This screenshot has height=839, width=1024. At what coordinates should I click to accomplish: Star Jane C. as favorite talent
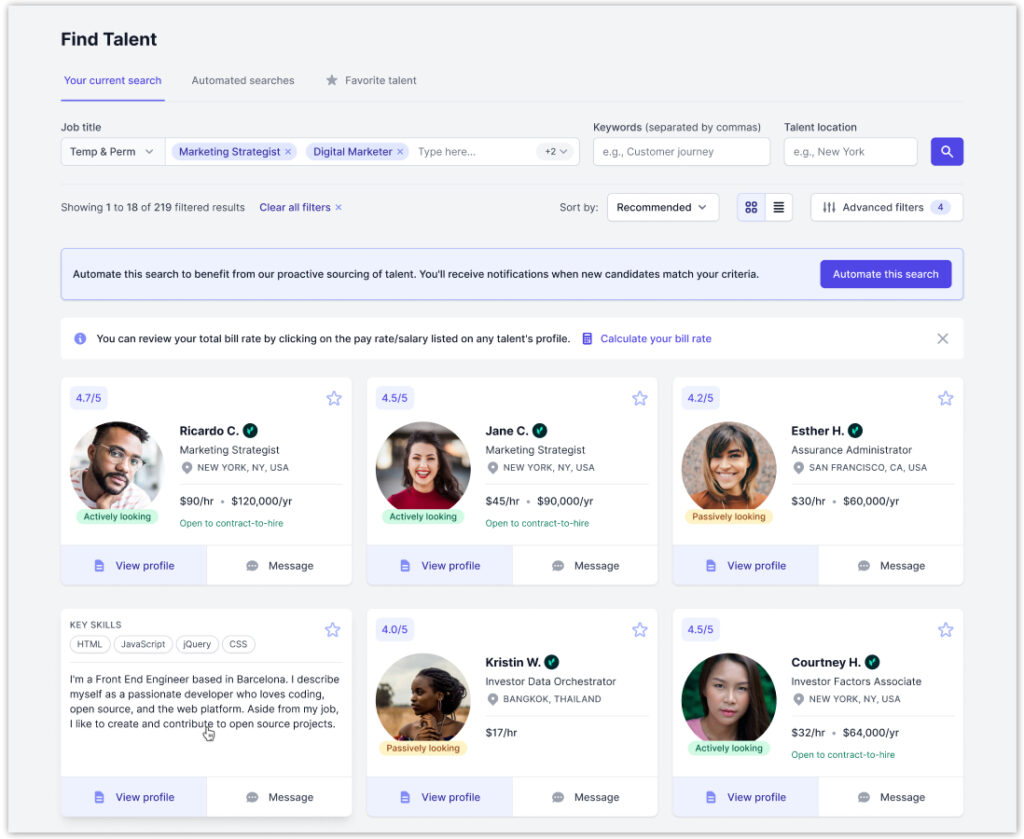coord(640,398)
